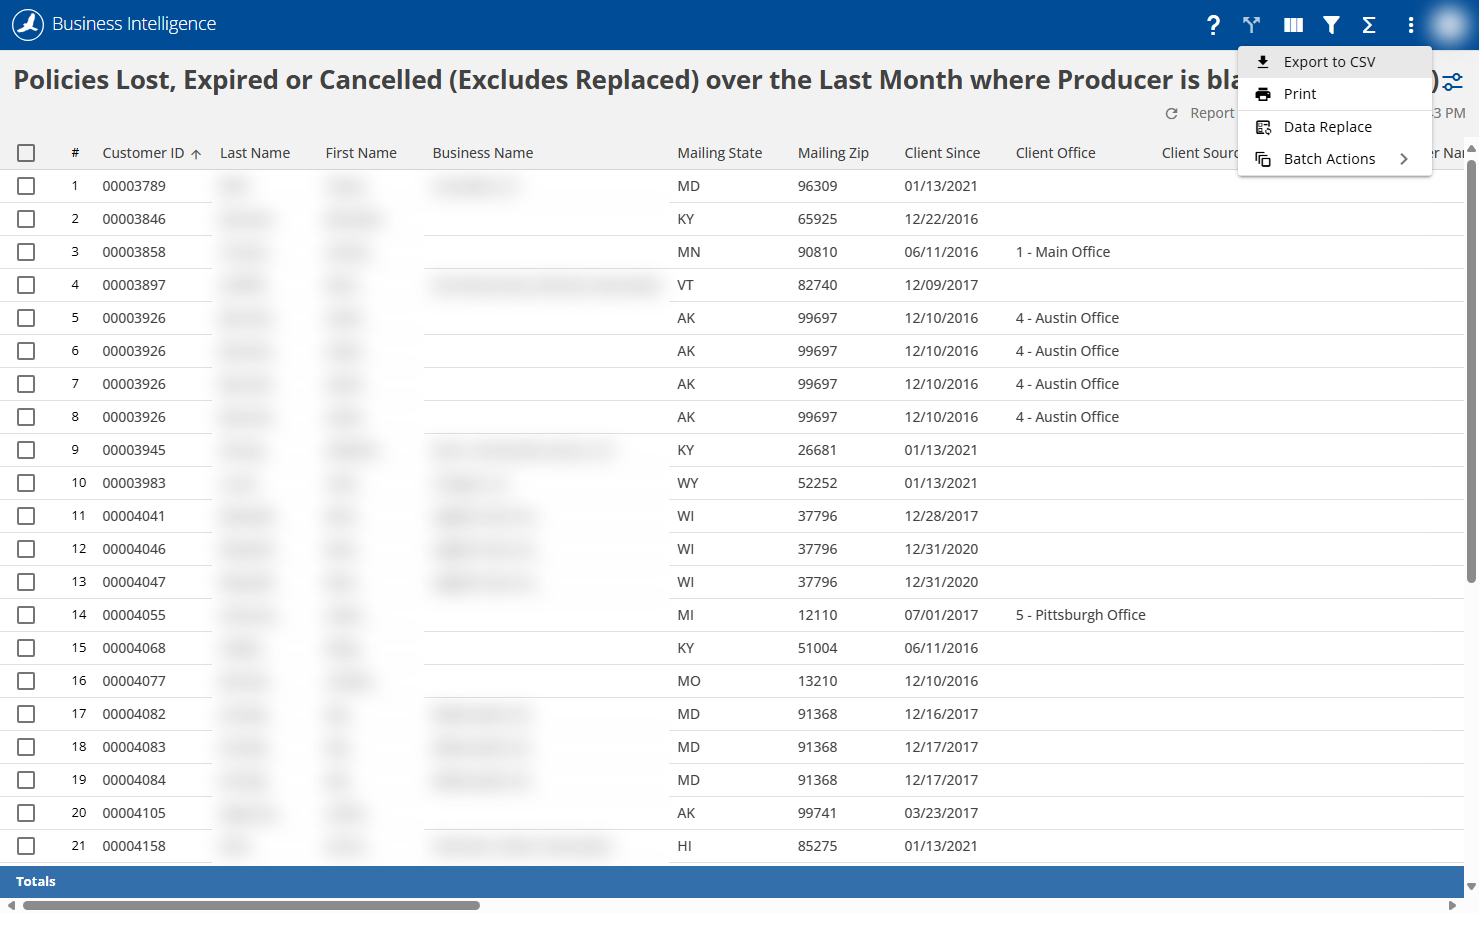
Task: Click the Batch Actions copy icon
Action: (x=1263, y=159)
